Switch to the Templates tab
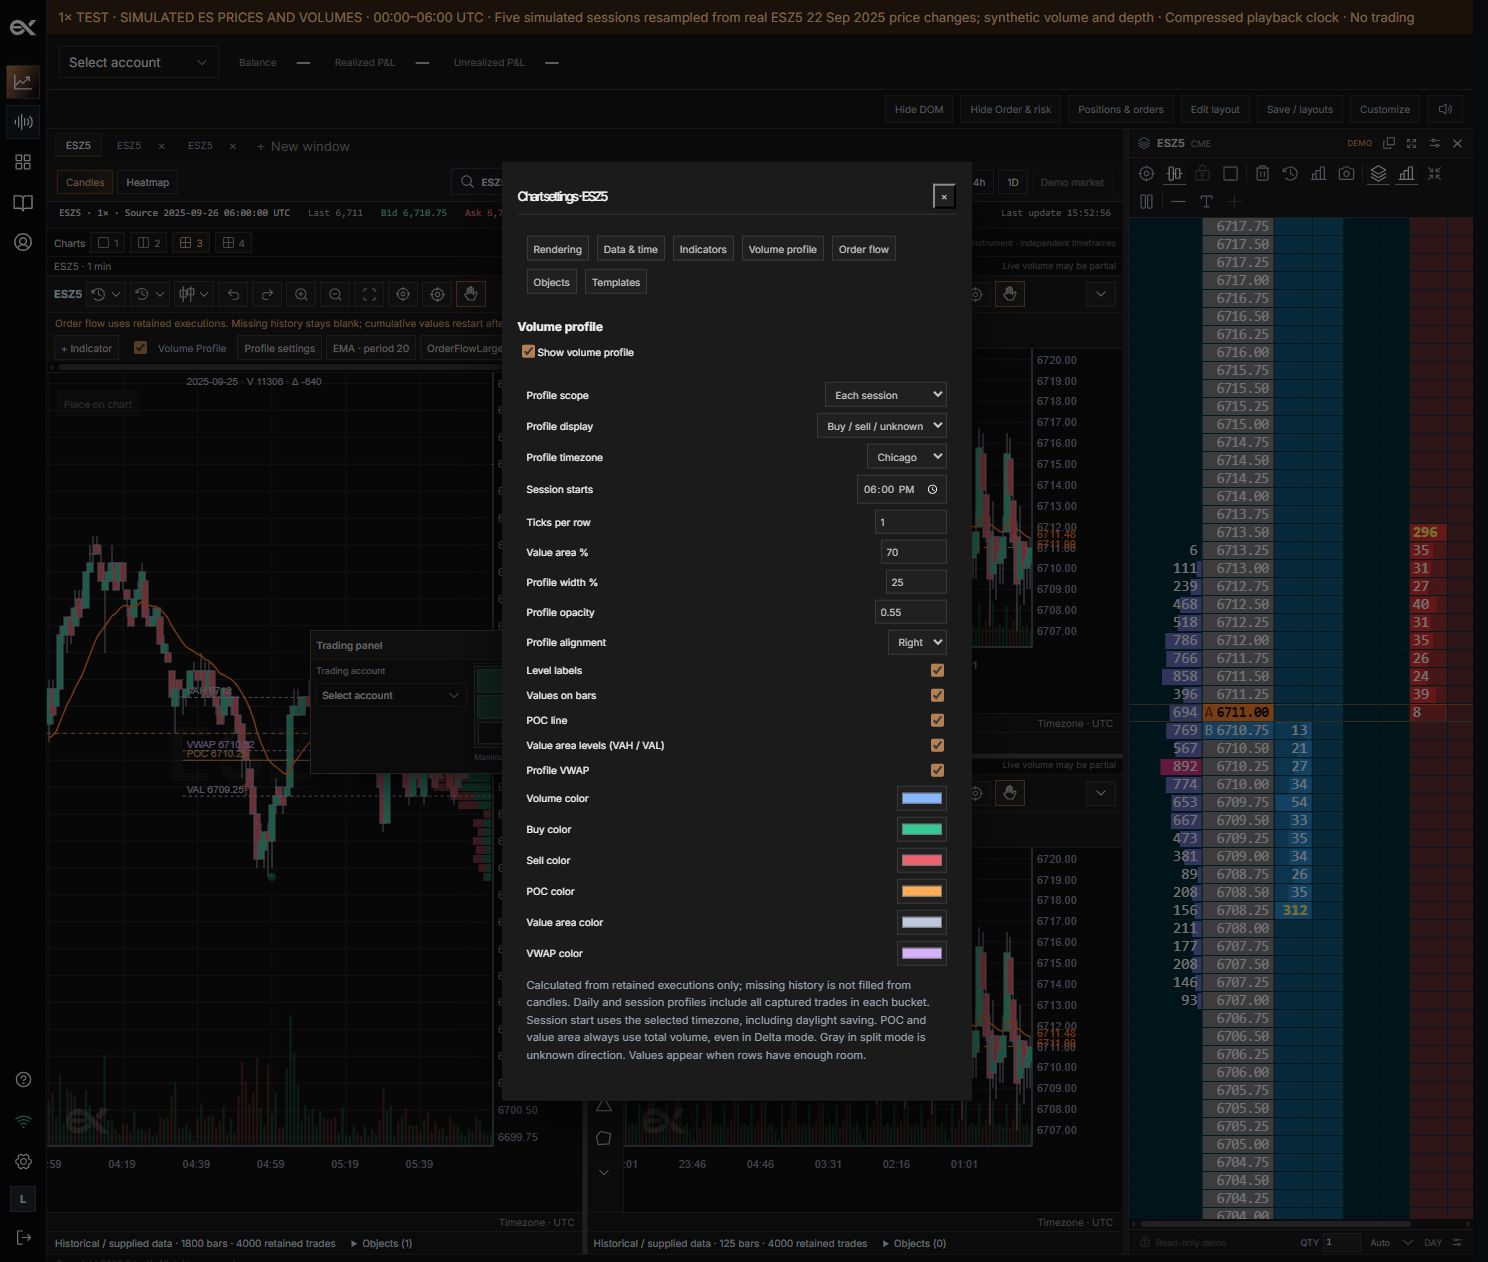Screen dimensions: 1488x1262 [x=616, y=282]
